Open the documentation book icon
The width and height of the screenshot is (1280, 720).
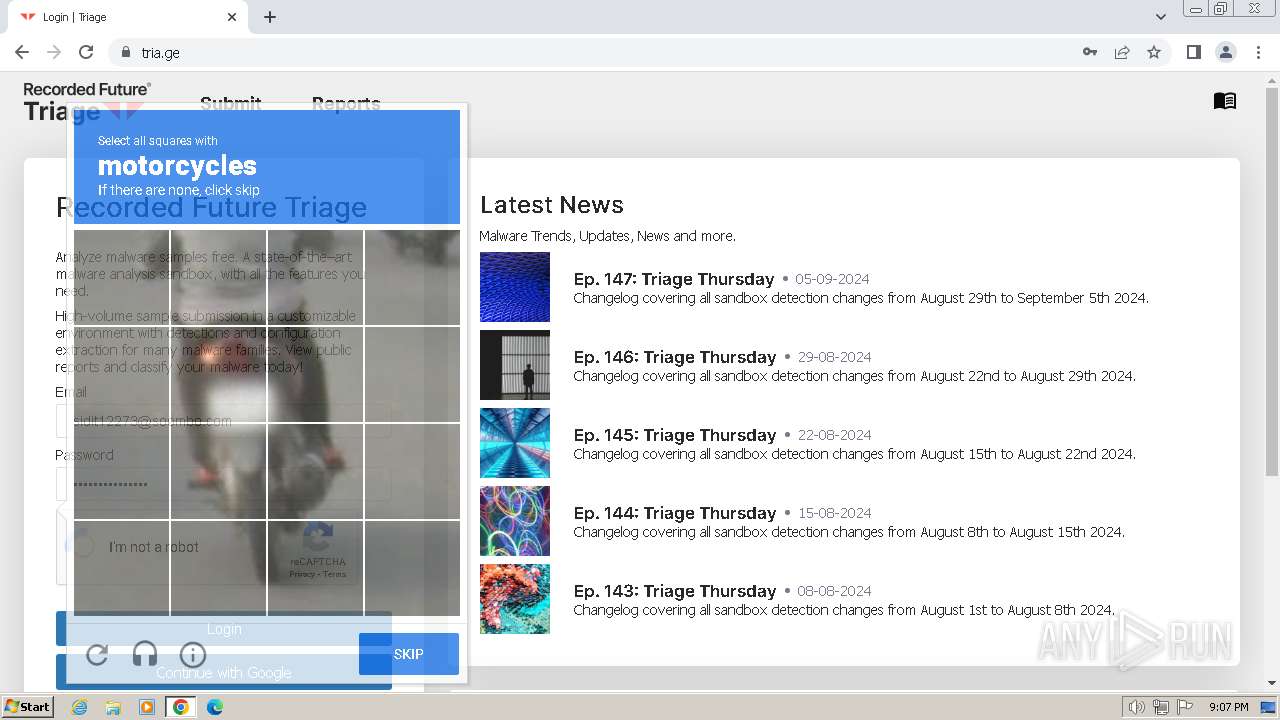click(x=1225, y=101)
